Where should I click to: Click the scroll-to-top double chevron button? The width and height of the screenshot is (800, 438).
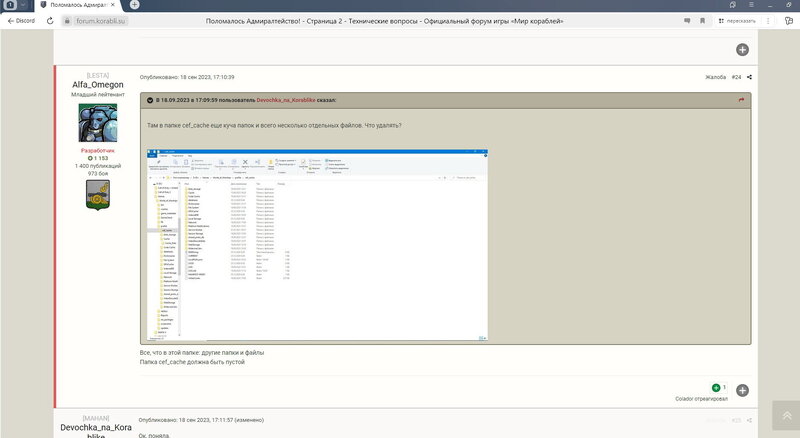[786, 416]
